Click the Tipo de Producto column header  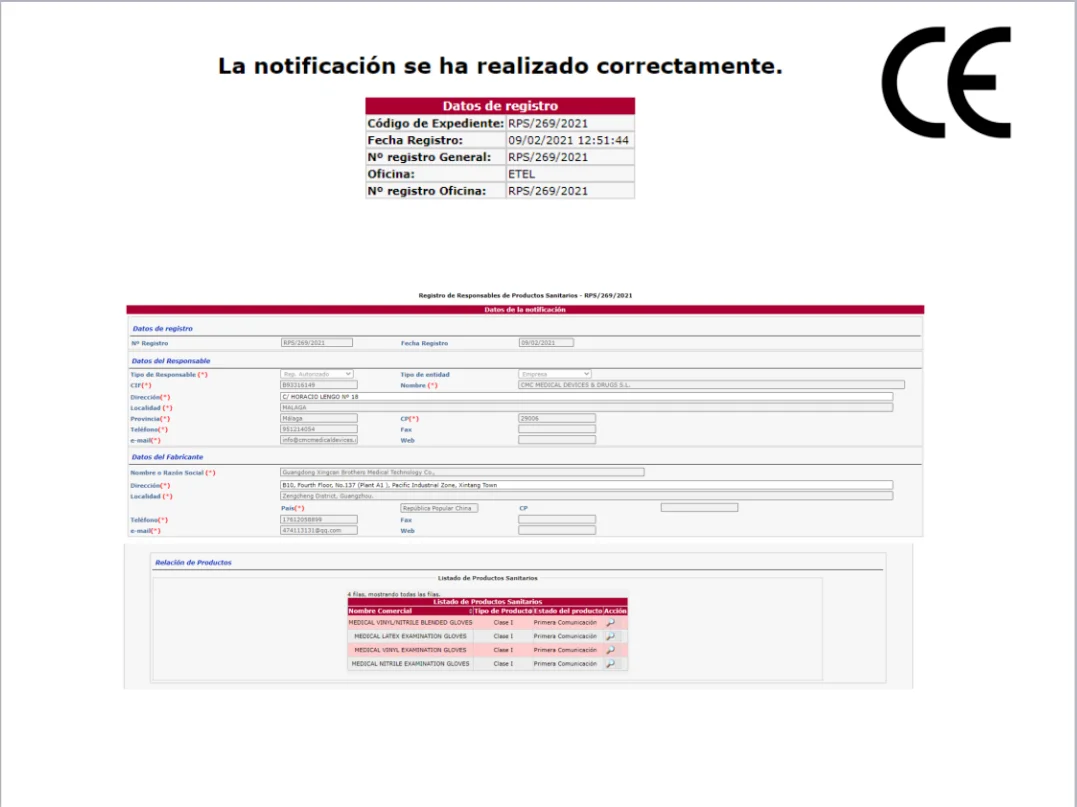[x=502, y=610]
